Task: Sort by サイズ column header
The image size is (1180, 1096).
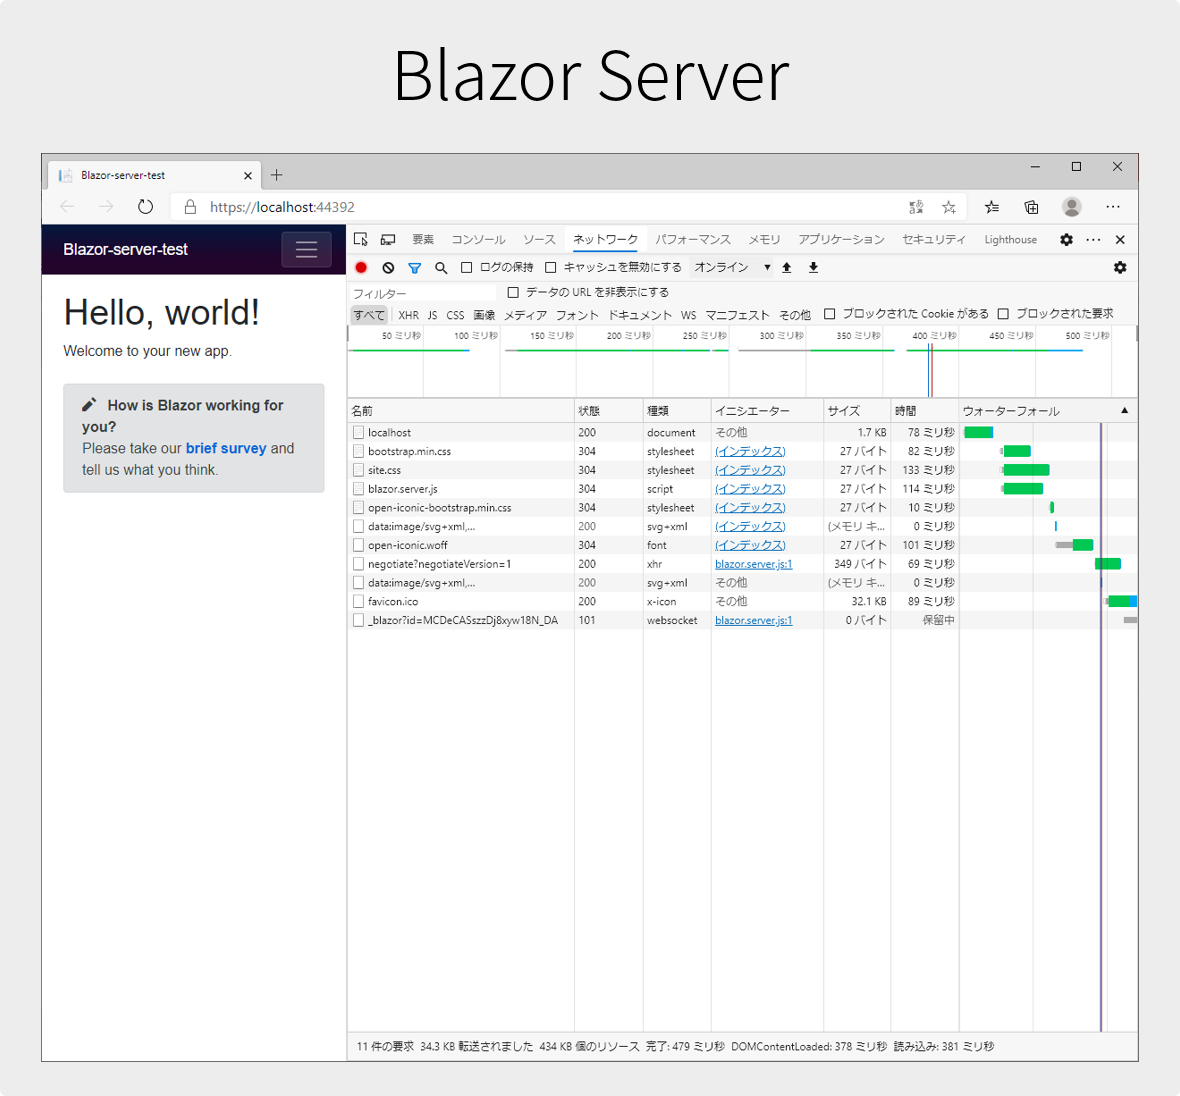Action: coord(856,410)
